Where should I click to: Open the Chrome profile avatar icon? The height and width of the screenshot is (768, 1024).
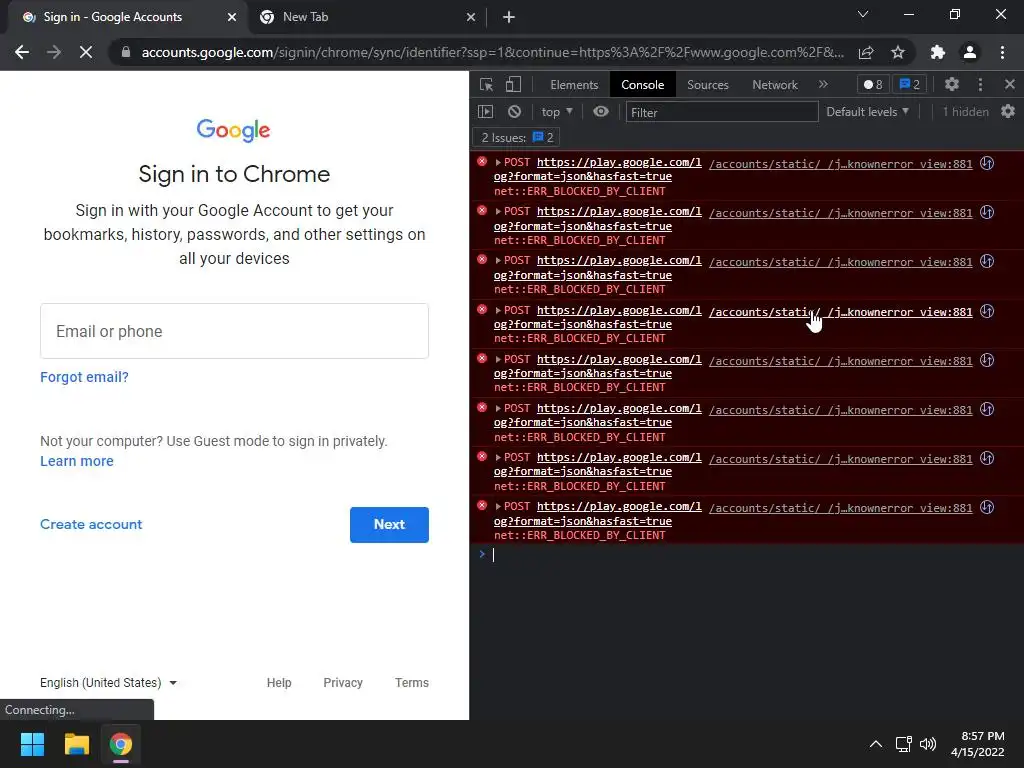pyautogui.click(x=970, y=52)
